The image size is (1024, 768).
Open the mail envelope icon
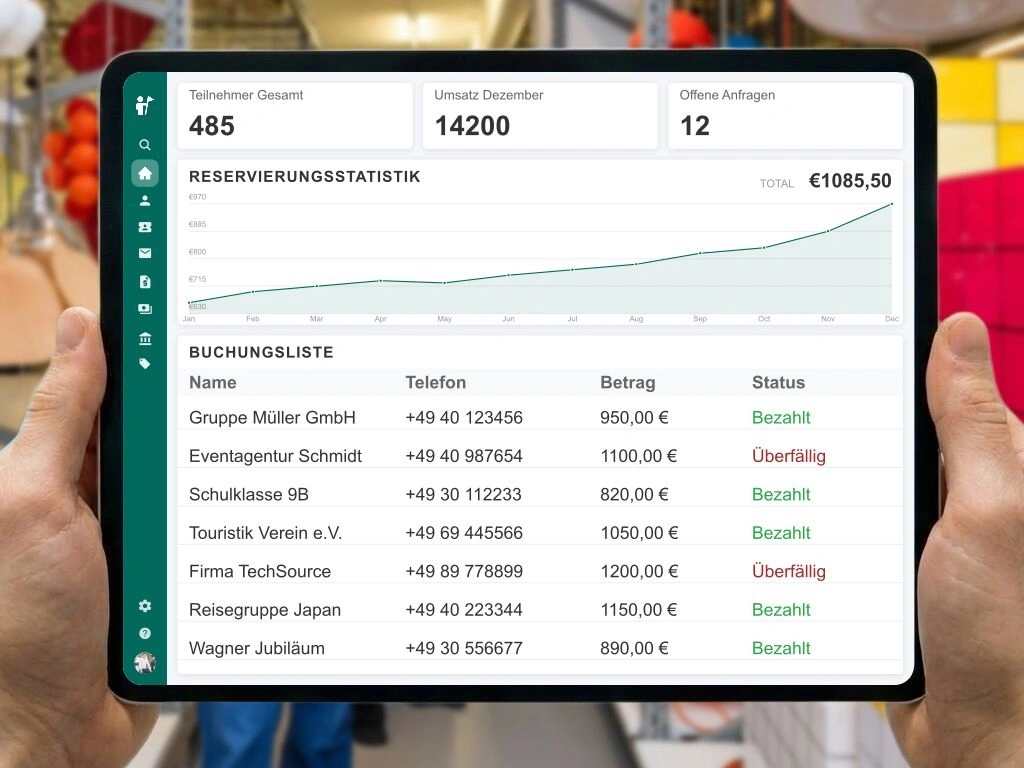pos(145,254)
